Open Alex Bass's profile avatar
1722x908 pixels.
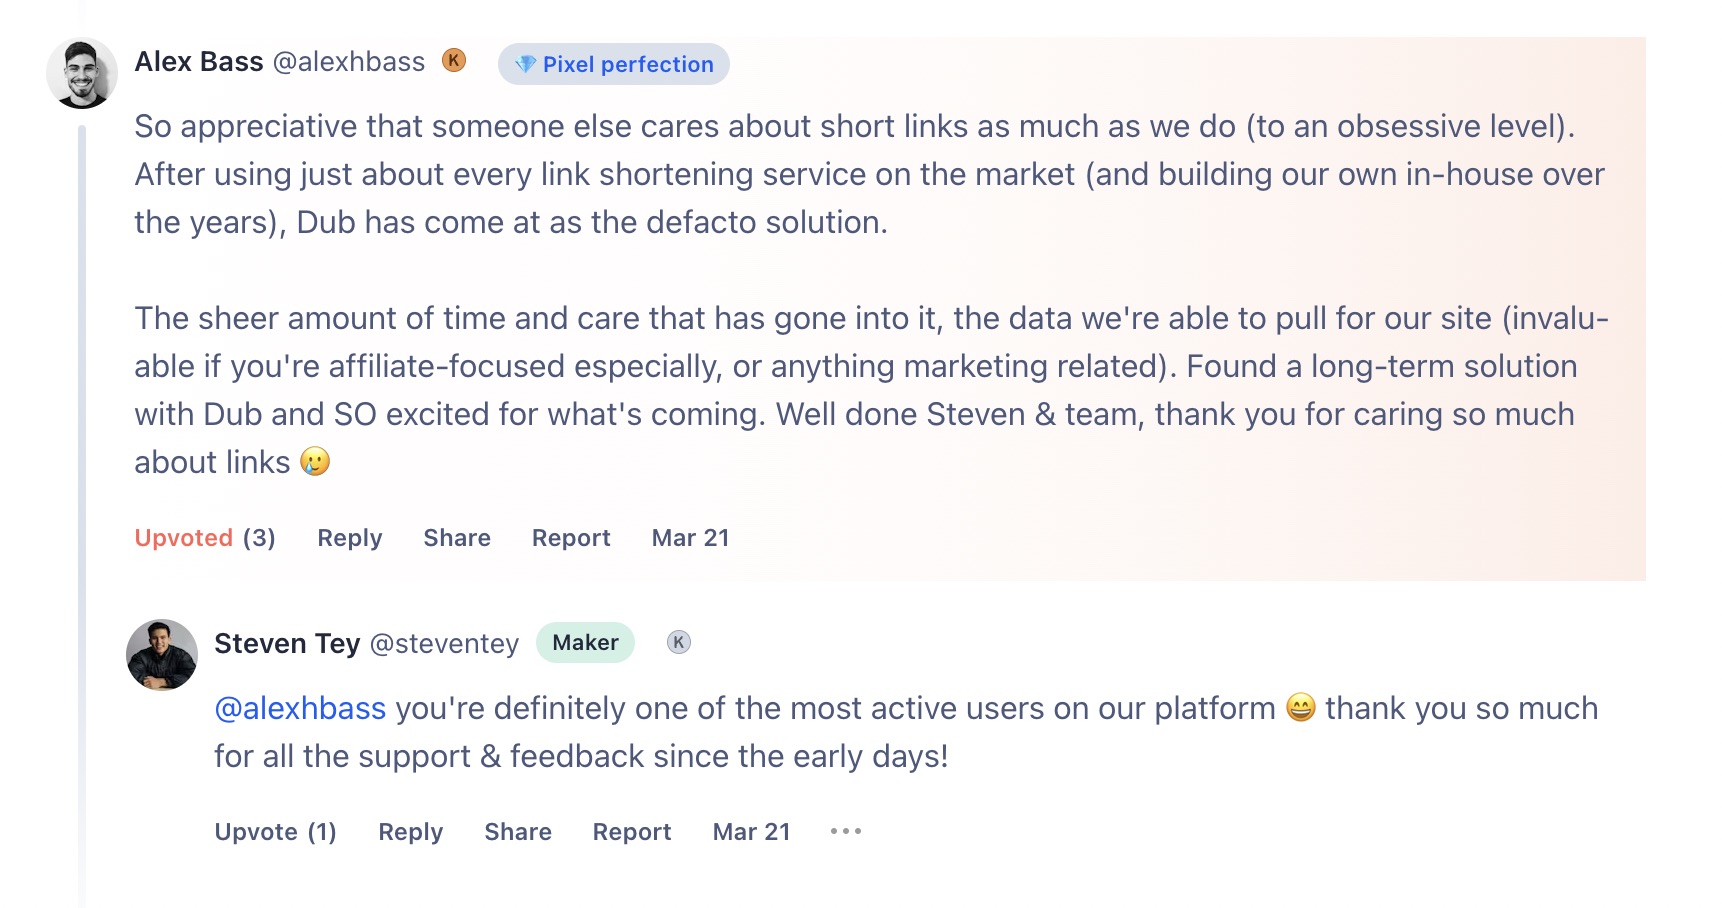pos(82,73)
